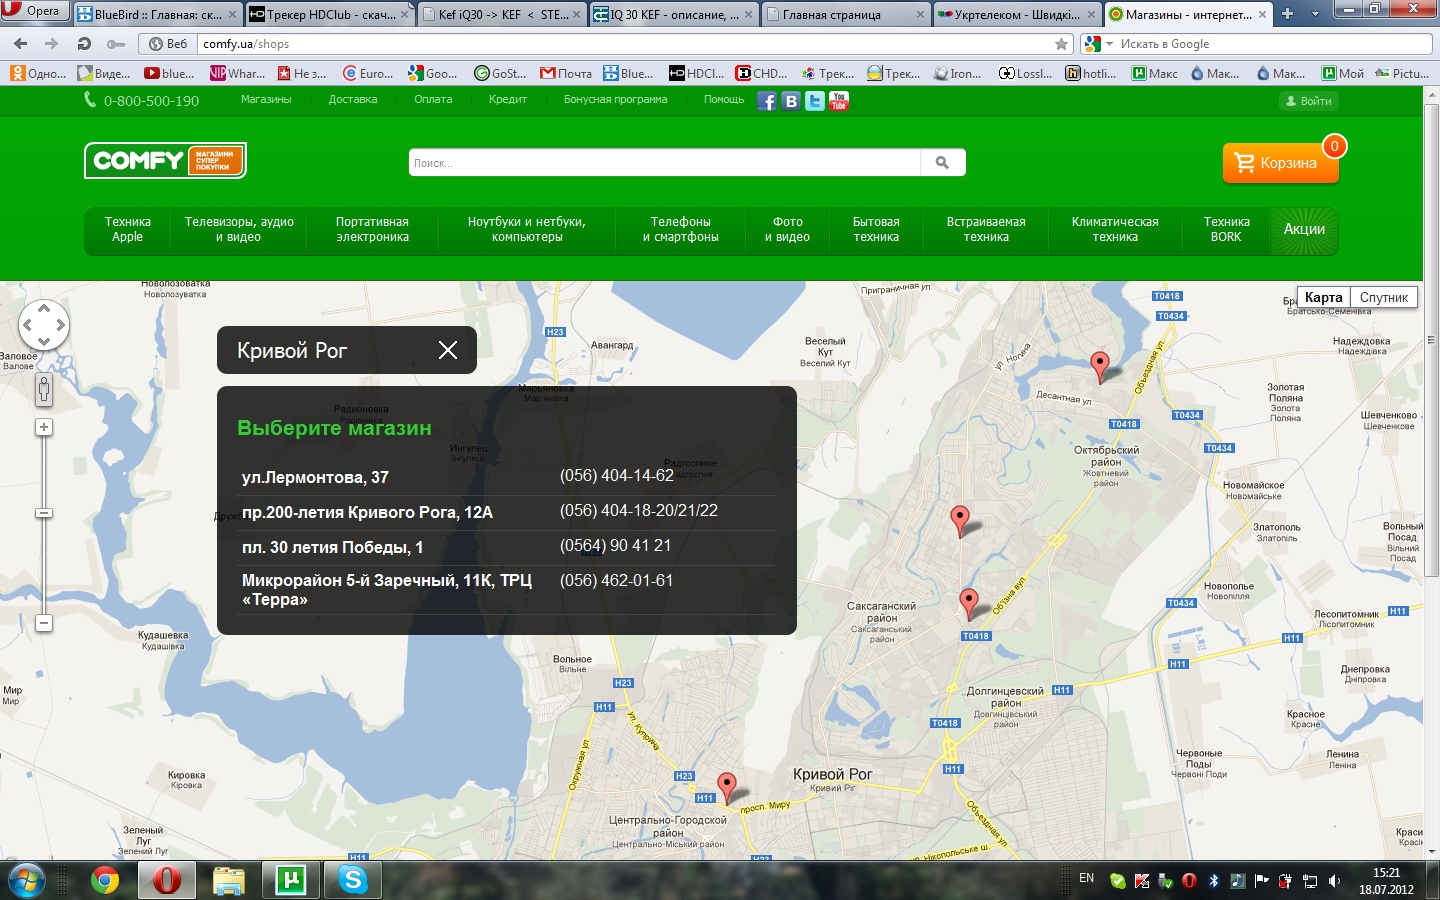Click the Comfy logo
The height and width of the screenshot is (900, 1440).
tap(165, 160)
